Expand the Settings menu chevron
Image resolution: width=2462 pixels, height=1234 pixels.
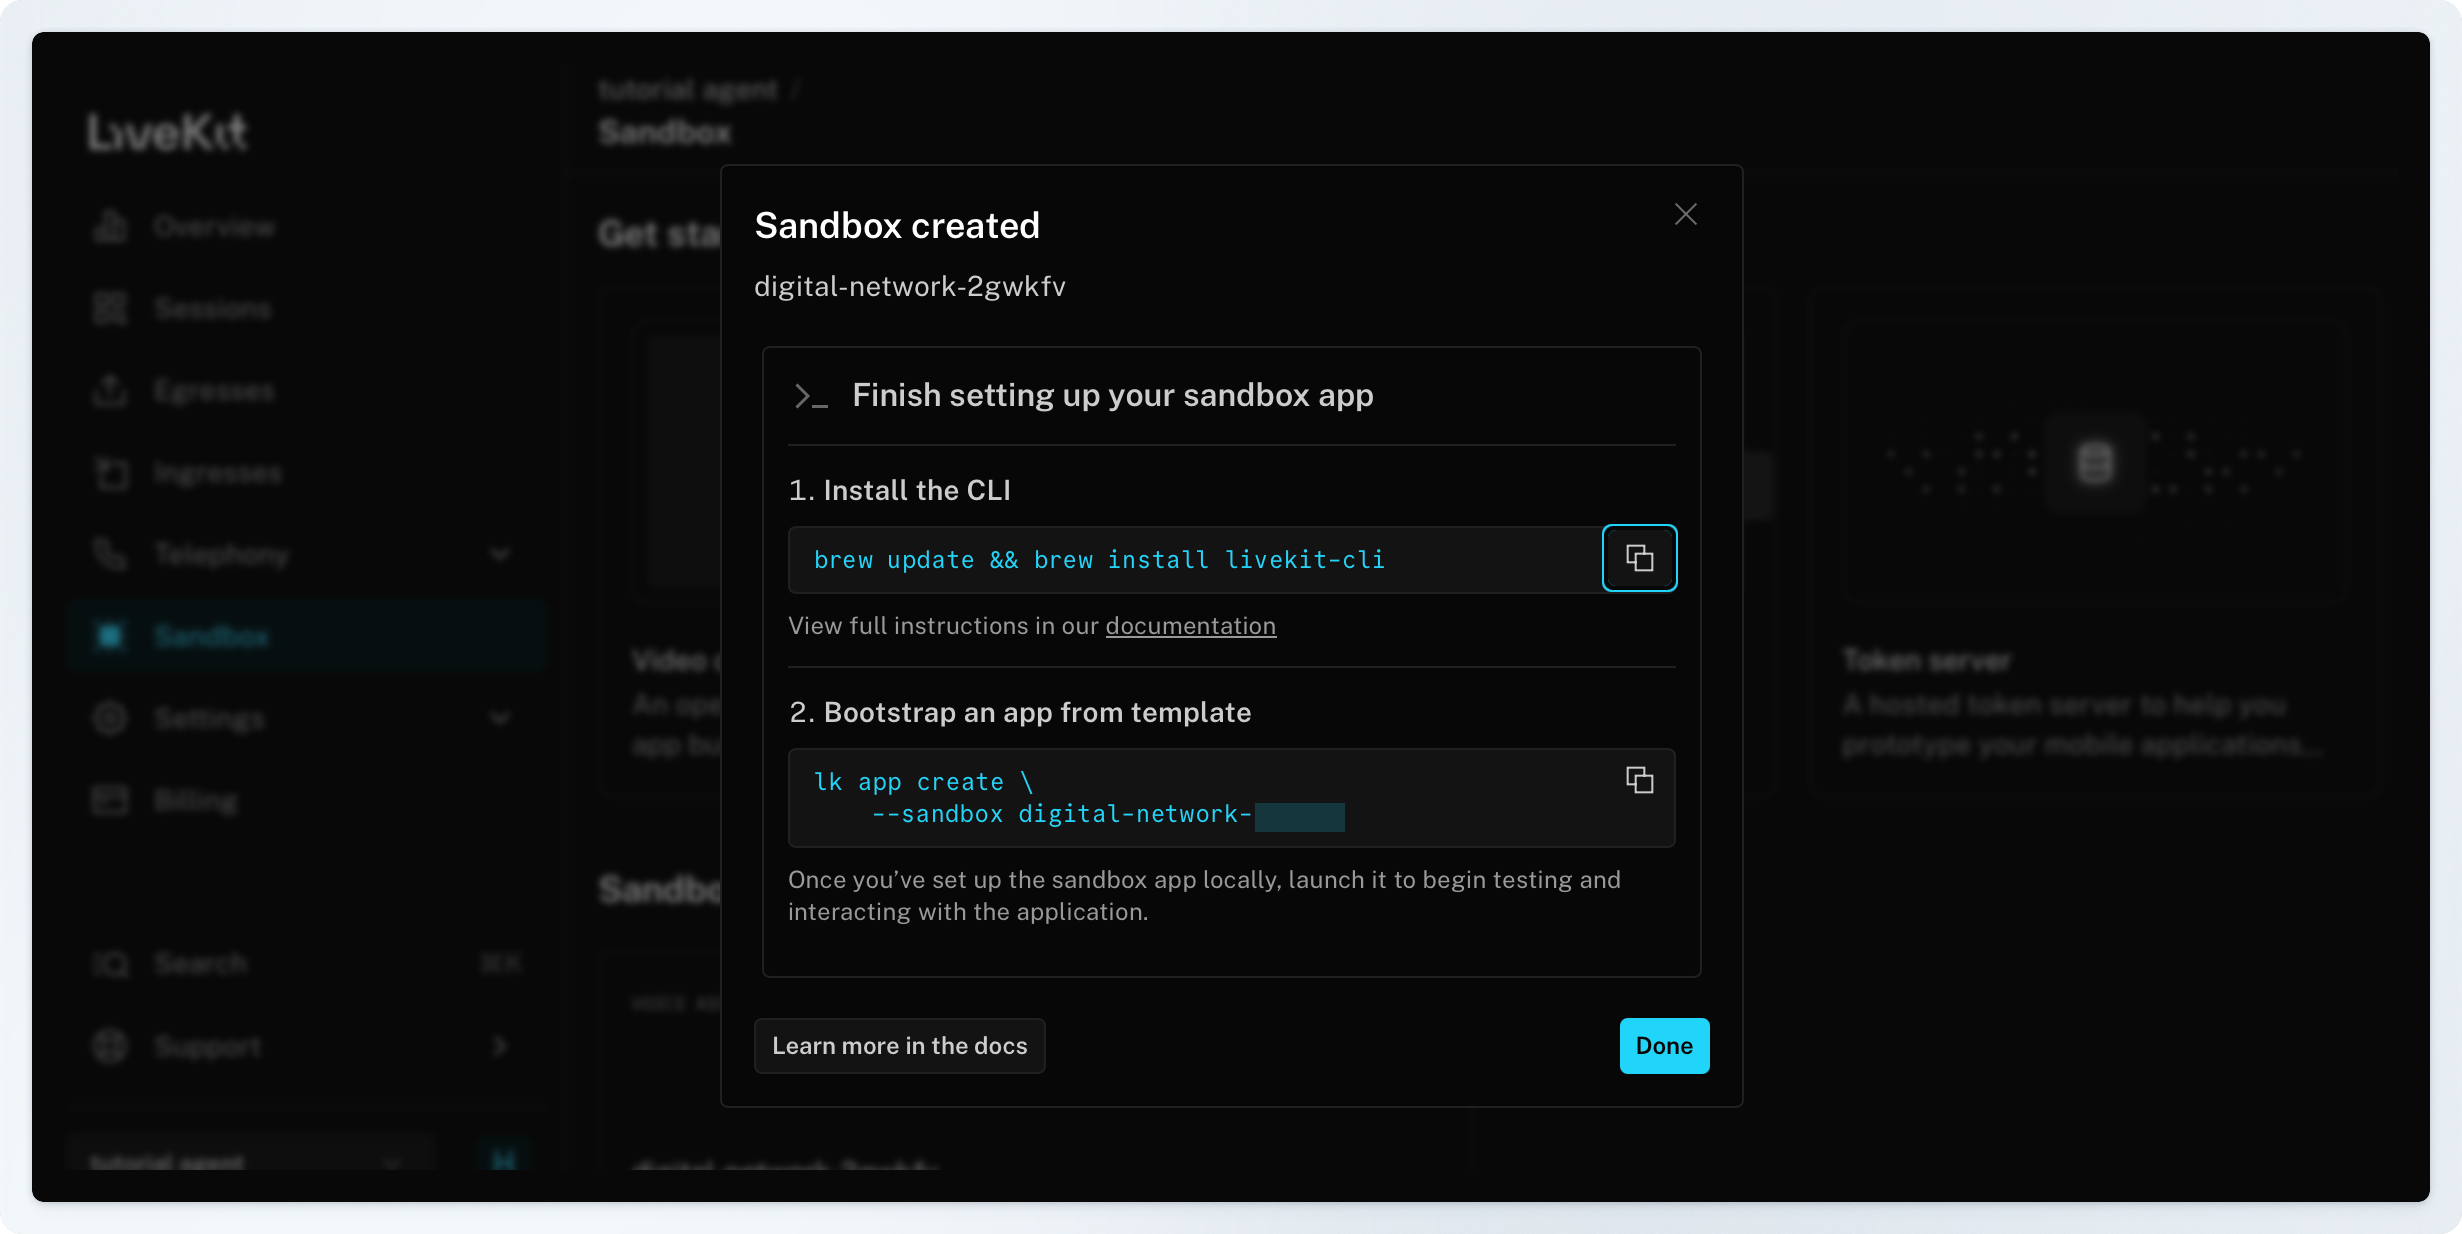coord(500,718)
